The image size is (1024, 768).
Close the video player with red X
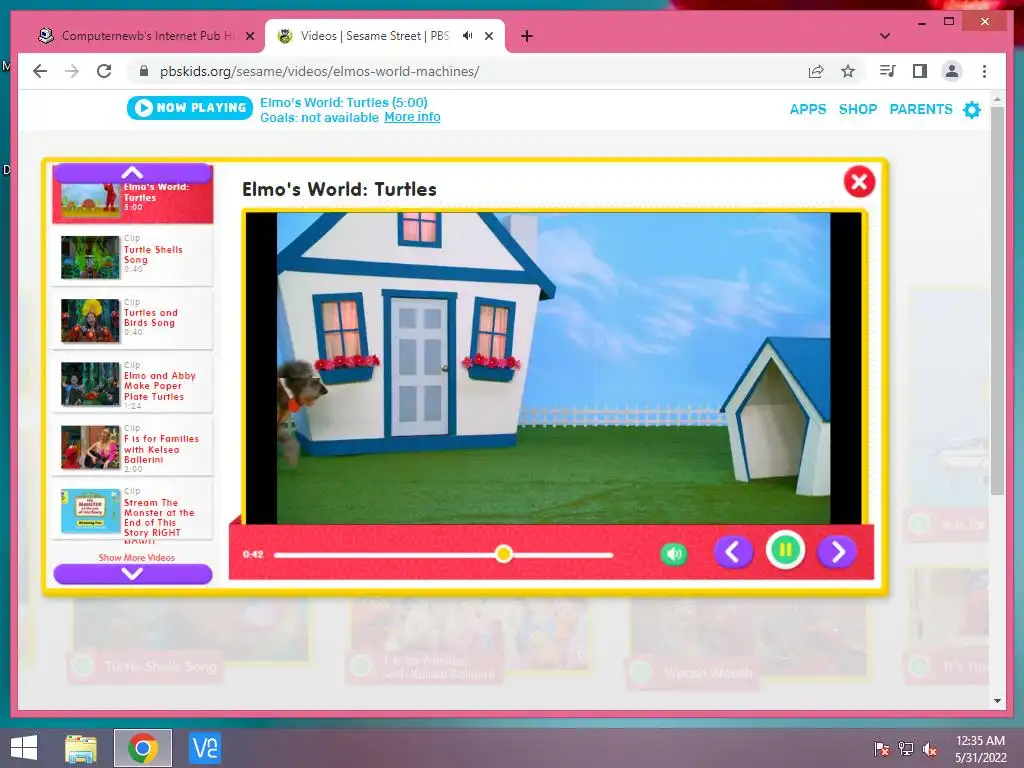click(859, 182)
